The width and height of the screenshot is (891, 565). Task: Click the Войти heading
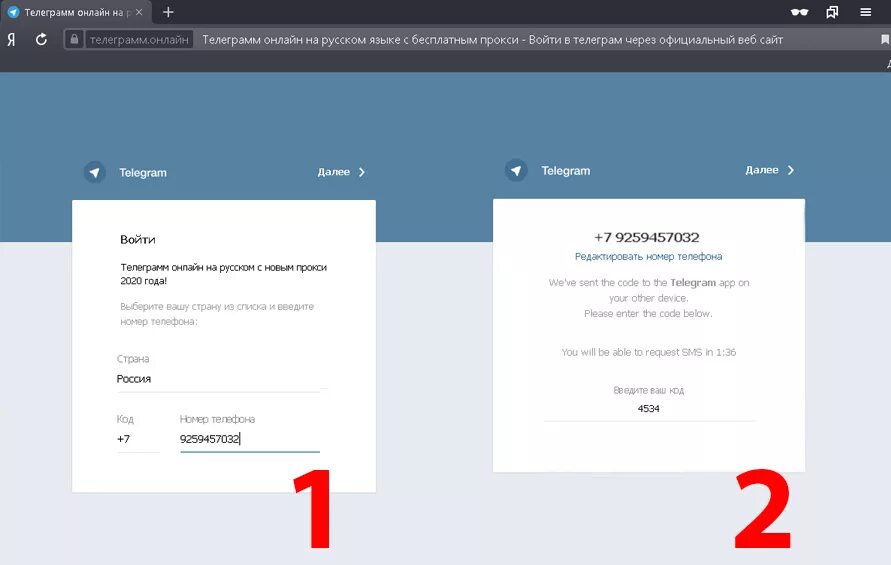[138, 239]
